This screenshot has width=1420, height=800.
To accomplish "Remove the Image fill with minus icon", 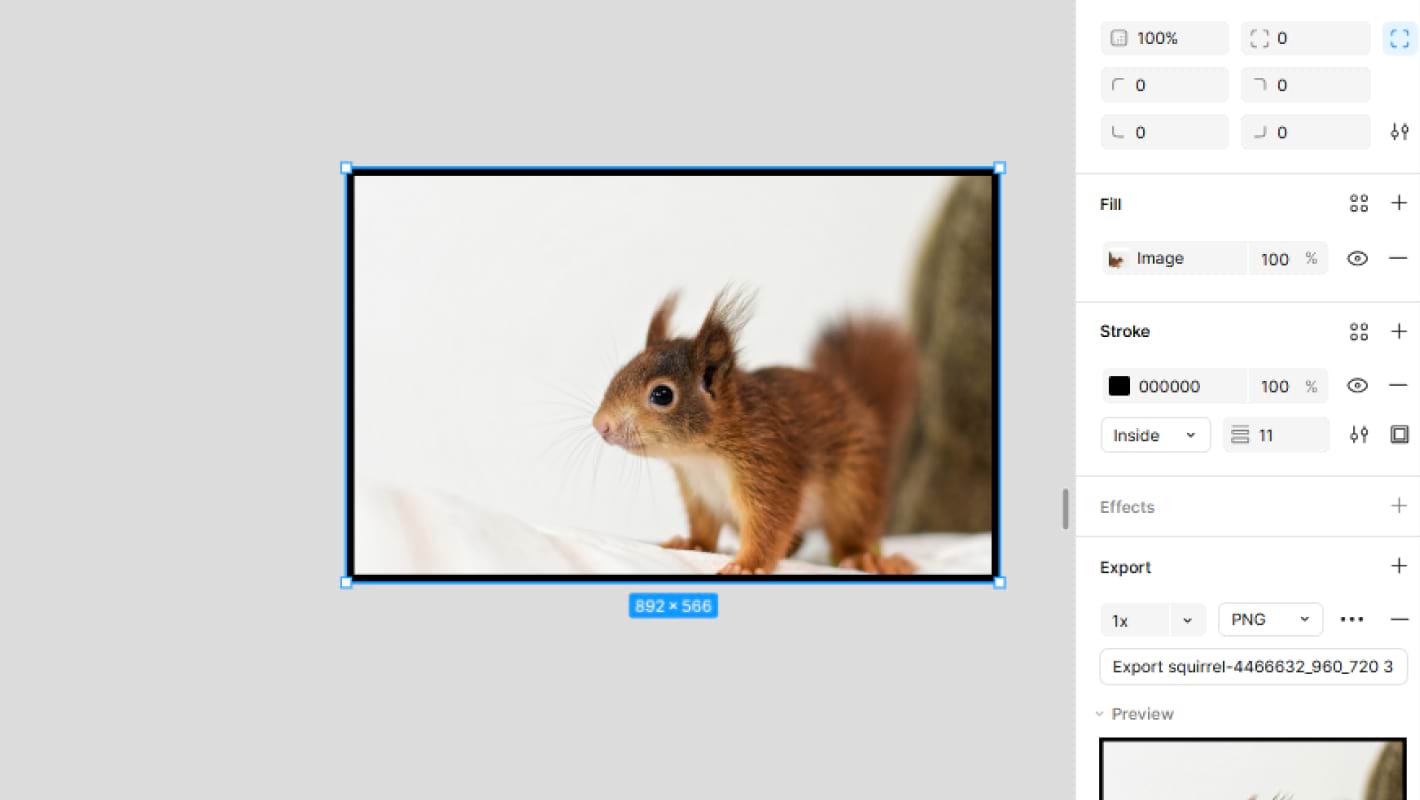I will (x=1399, y=258).
